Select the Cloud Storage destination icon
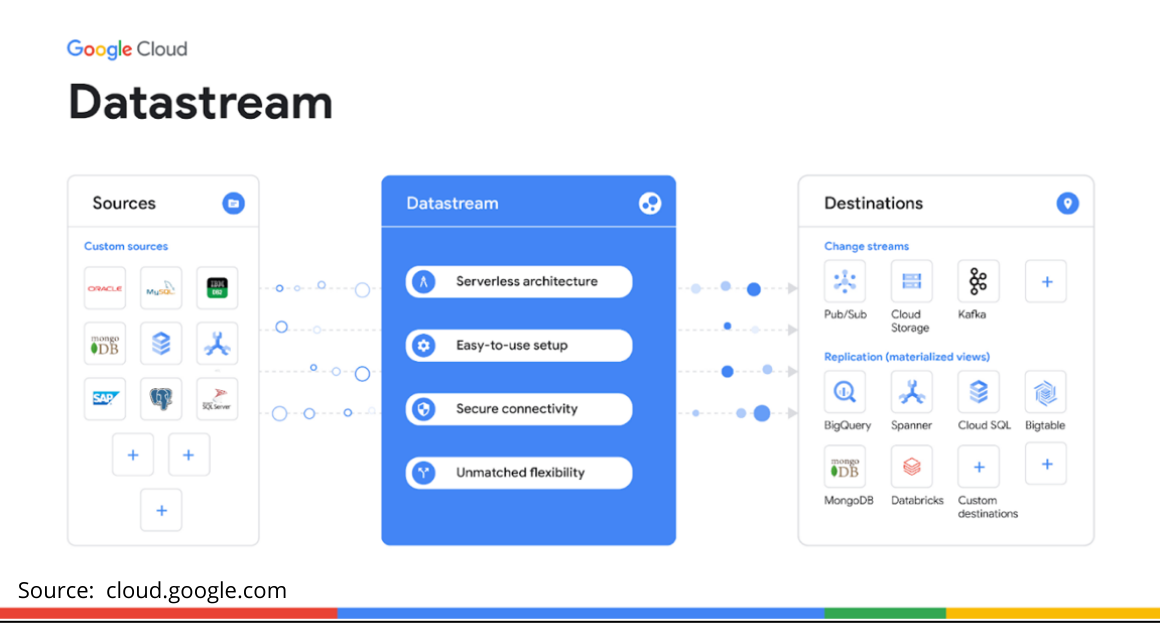 pos(911,281)
